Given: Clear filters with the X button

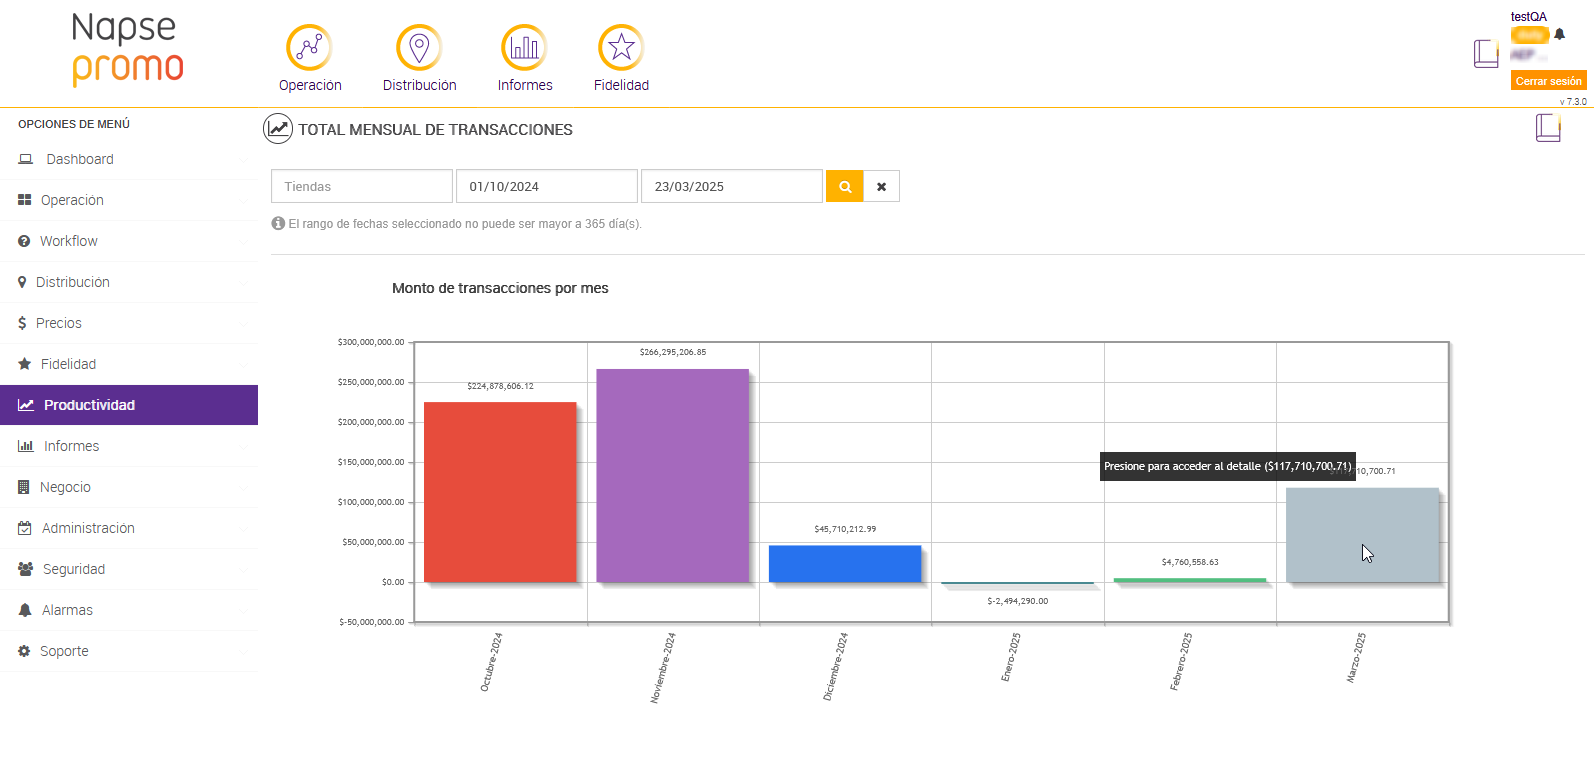Looking at the screenshot, I should [x=881, y=186].
